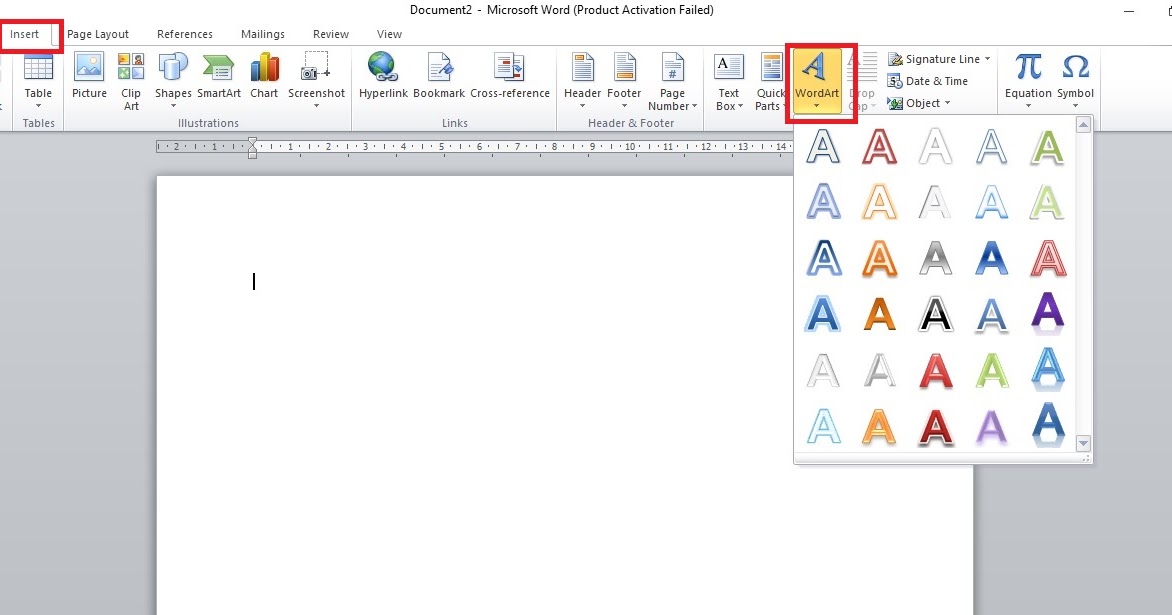The width and height of the screenshot is (1172, 615).
Task: Add a Hyperlink
Action: [383, 76]
